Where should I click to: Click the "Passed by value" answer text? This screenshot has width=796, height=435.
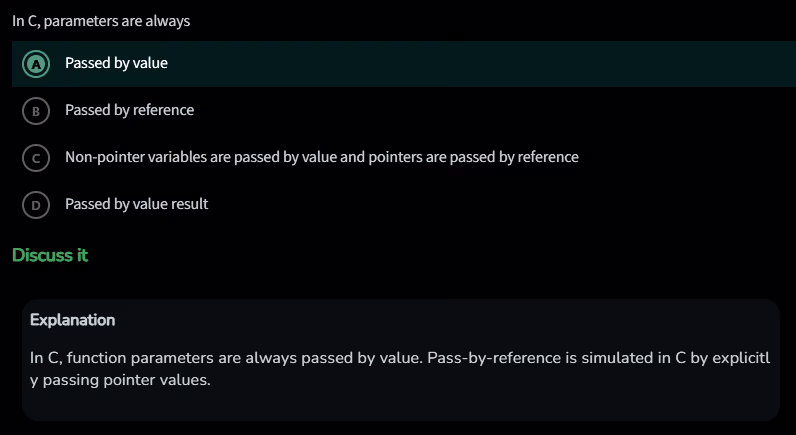click(116, 63)
